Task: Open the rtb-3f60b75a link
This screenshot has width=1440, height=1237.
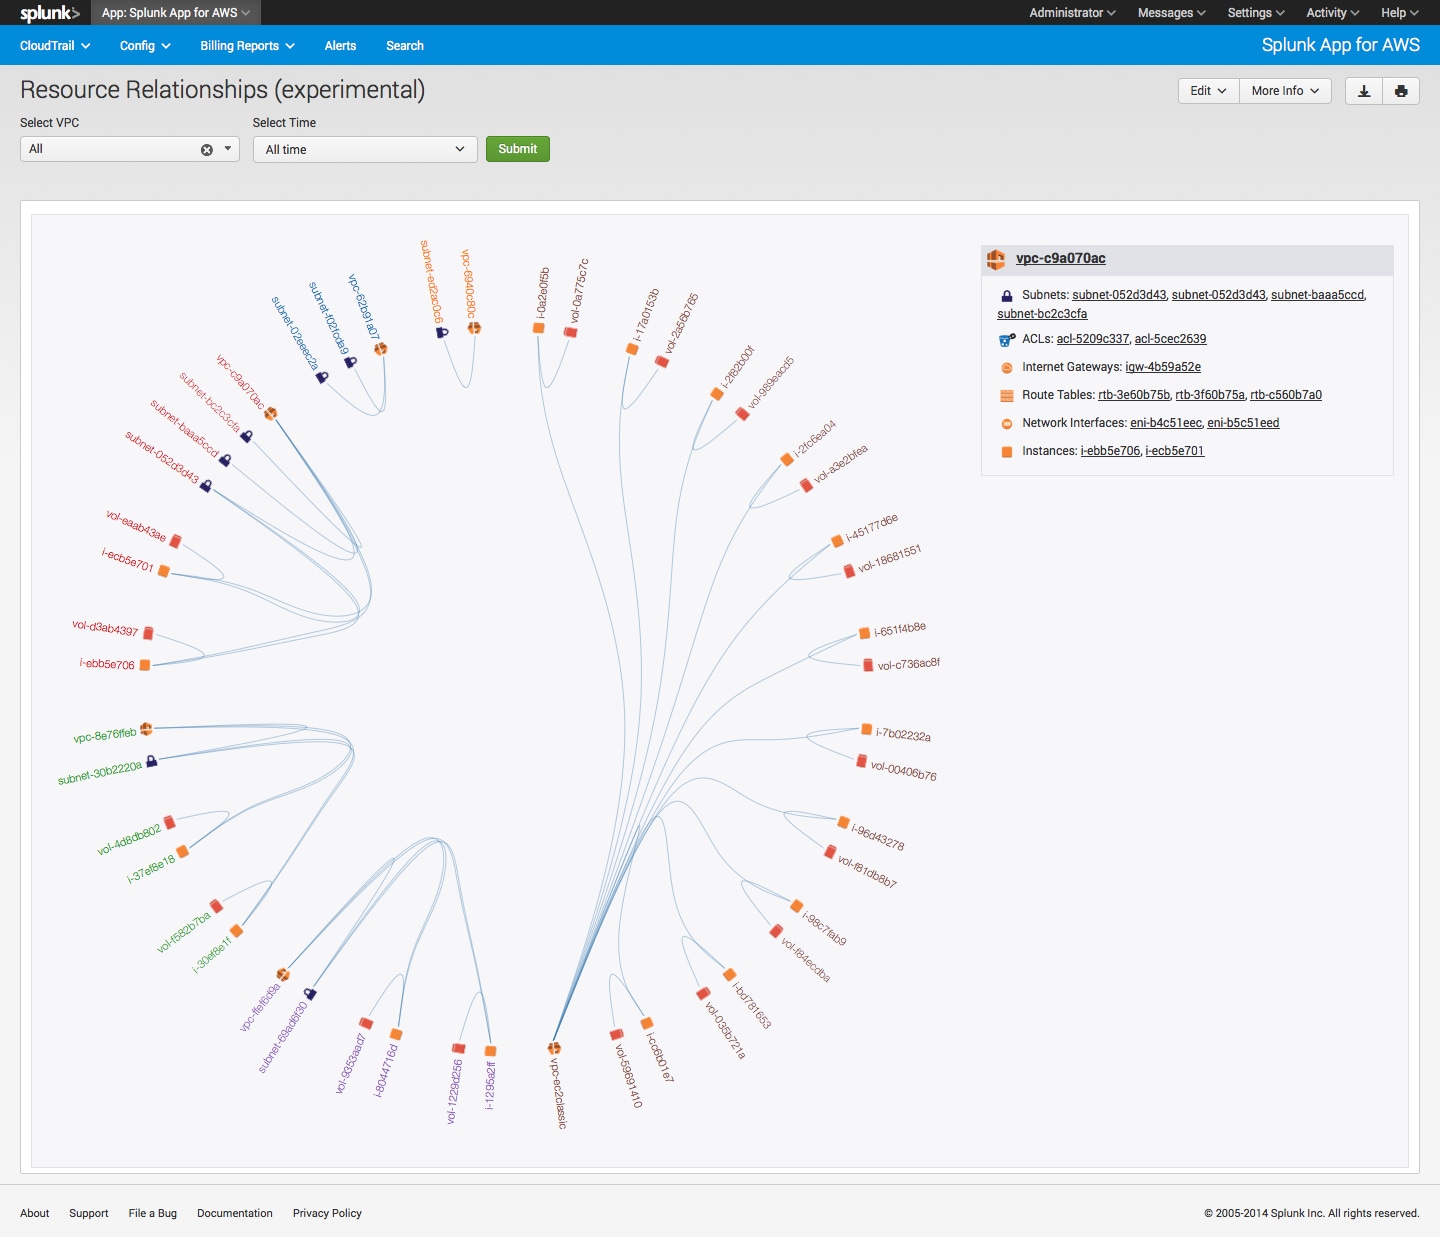Action: click(x=1210, y=395)
